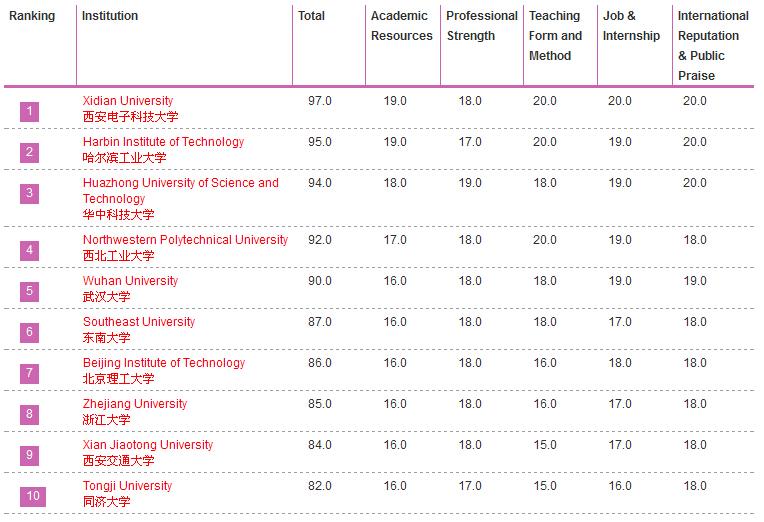Screen dimensions: 764x522
Task: Select Beijing Institute's Job & Internship 18.0
Action: click(x=620, y=363)
